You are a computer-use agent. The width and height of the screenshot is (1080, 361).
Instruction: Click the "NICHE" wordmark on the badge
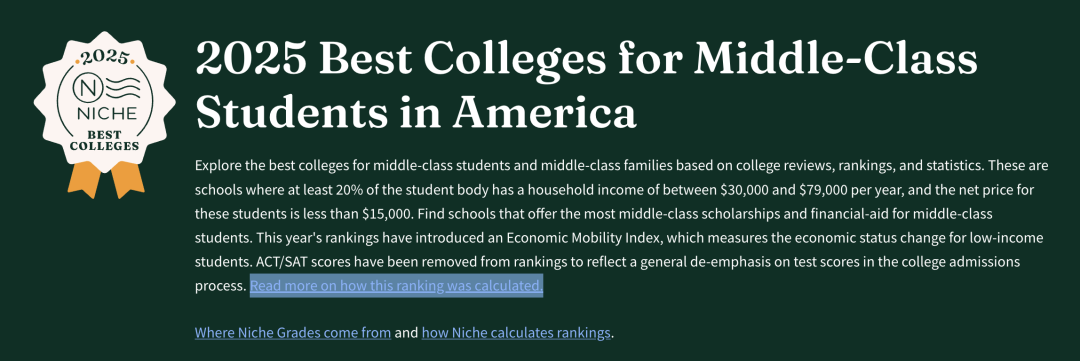106,113
